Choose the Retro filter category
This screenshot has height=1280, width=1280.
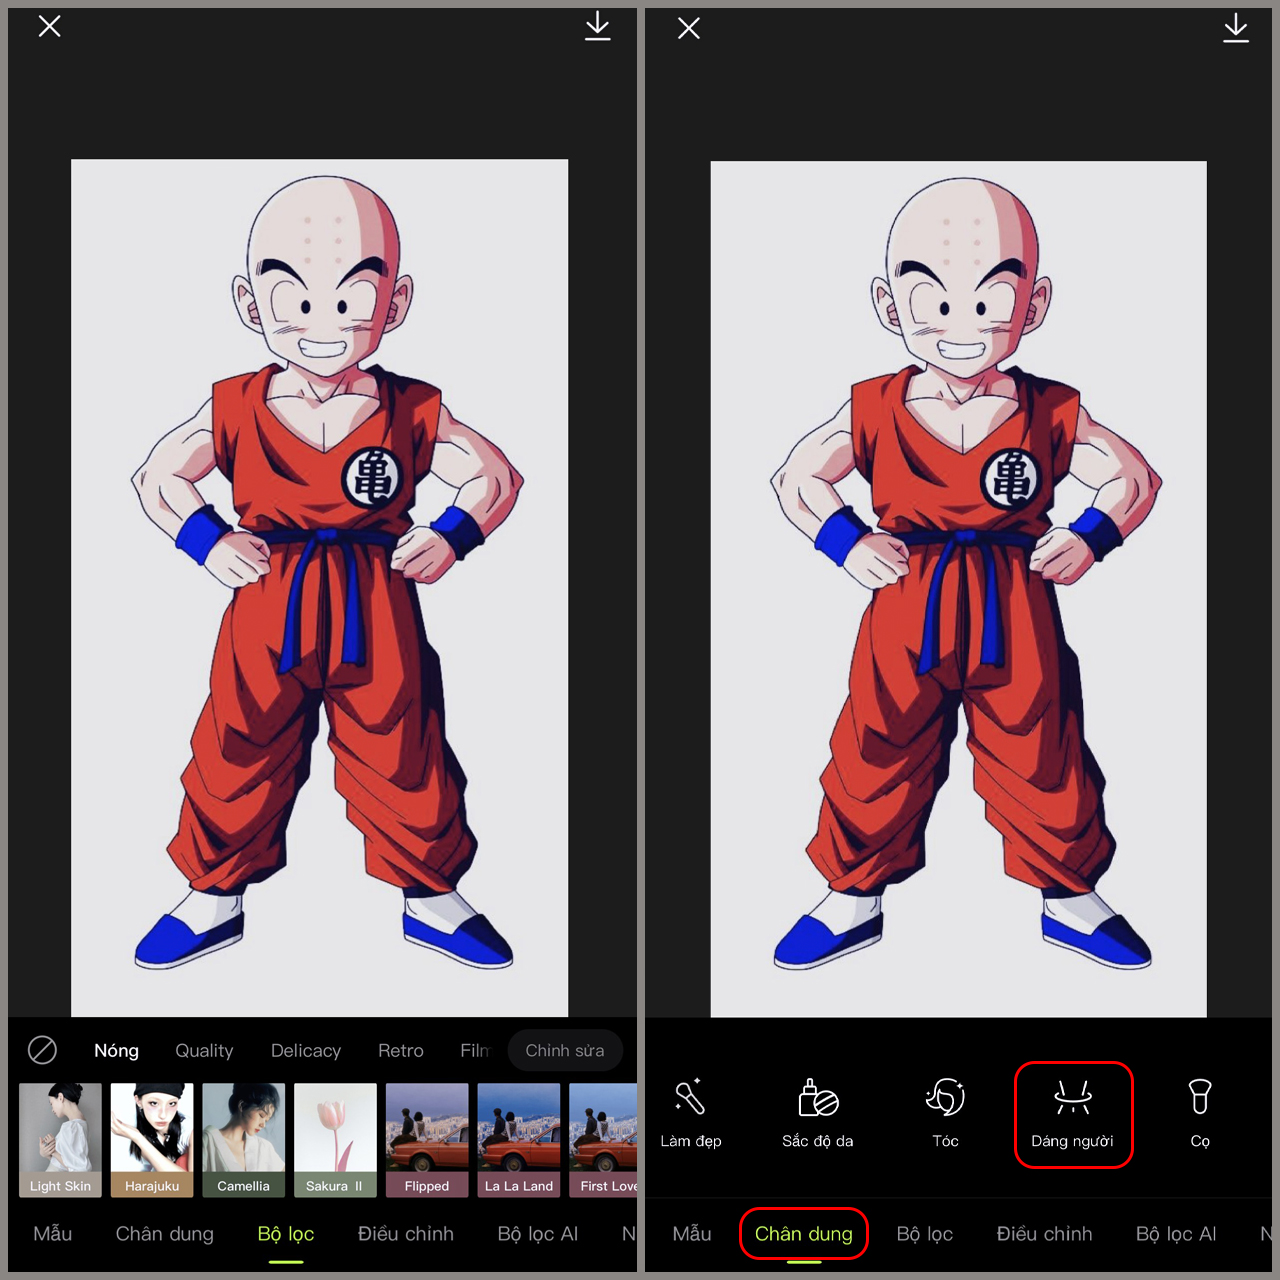tap(401, 1051)
